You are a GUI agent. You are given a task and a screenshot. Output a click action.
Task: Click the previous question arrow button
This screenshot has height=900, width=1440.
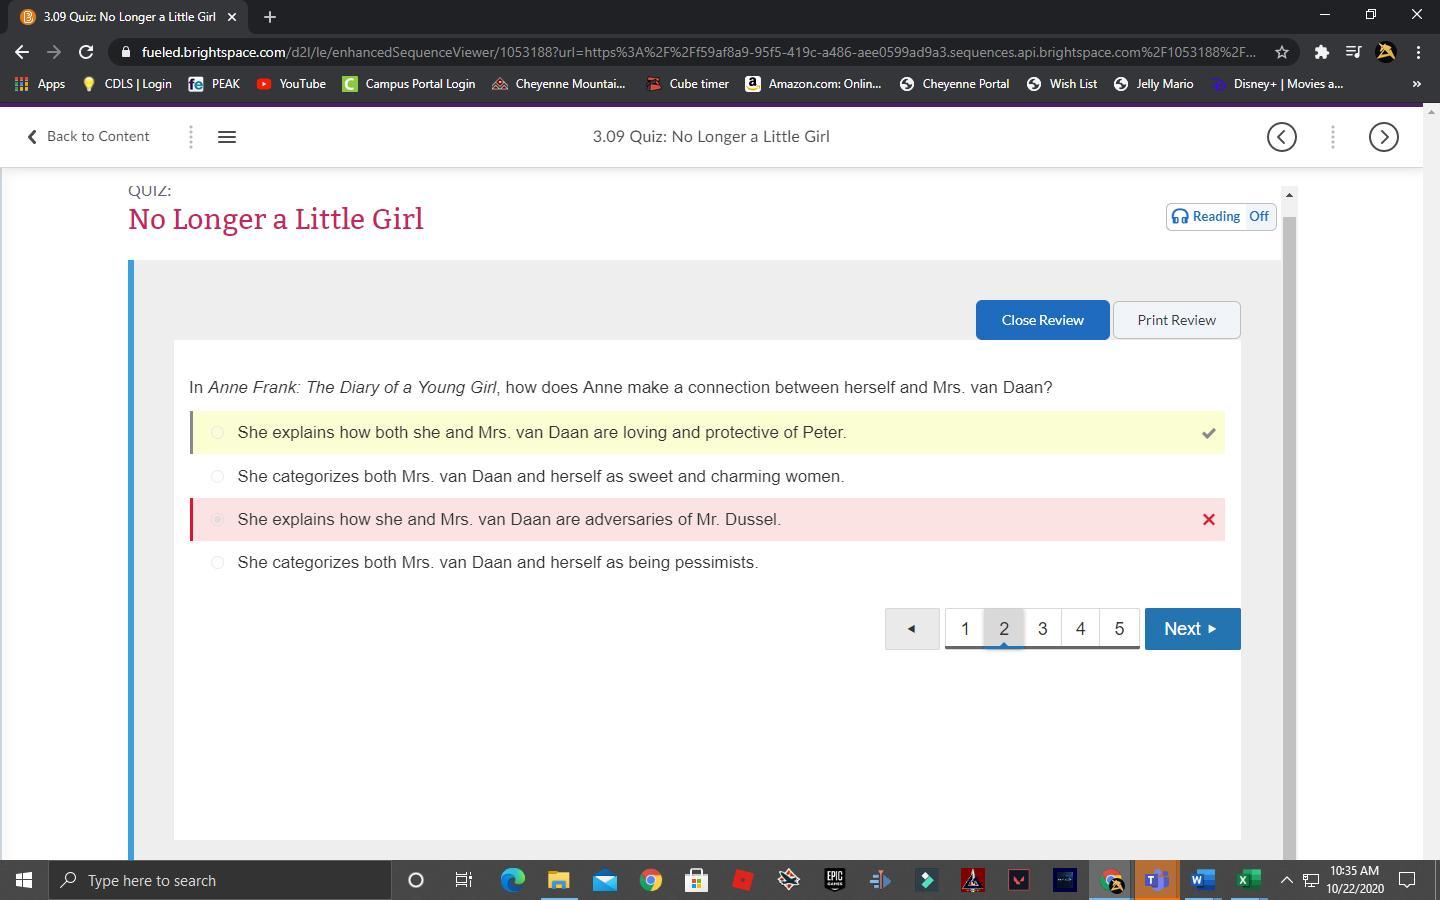click(x=912, y=629)
